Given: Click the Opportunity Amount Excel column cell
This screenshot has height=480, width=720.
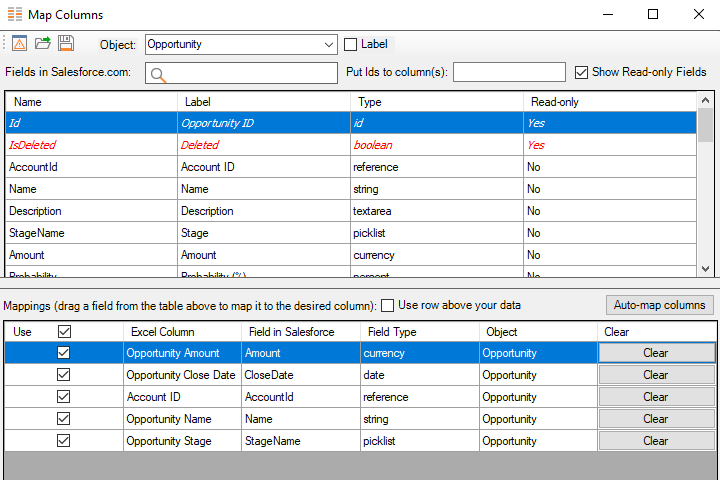Looking at the screenshot, I should click(182, 353).
